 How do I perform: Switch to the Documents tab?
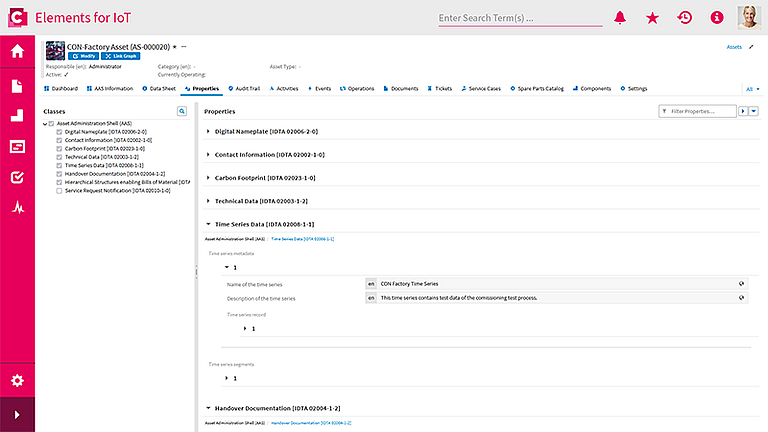click(401, 89)
